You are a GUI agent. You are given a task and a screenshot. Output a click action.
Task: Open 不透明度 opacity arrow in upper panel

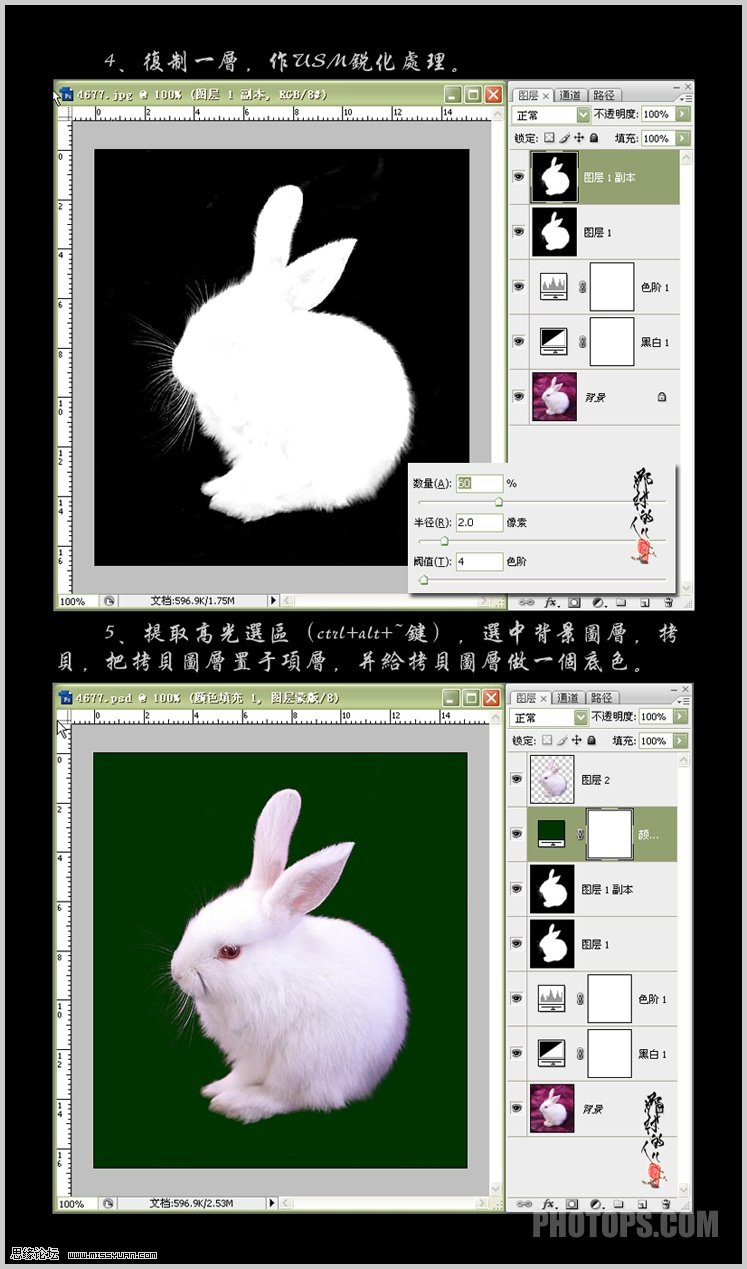click(x=683, y=114)
